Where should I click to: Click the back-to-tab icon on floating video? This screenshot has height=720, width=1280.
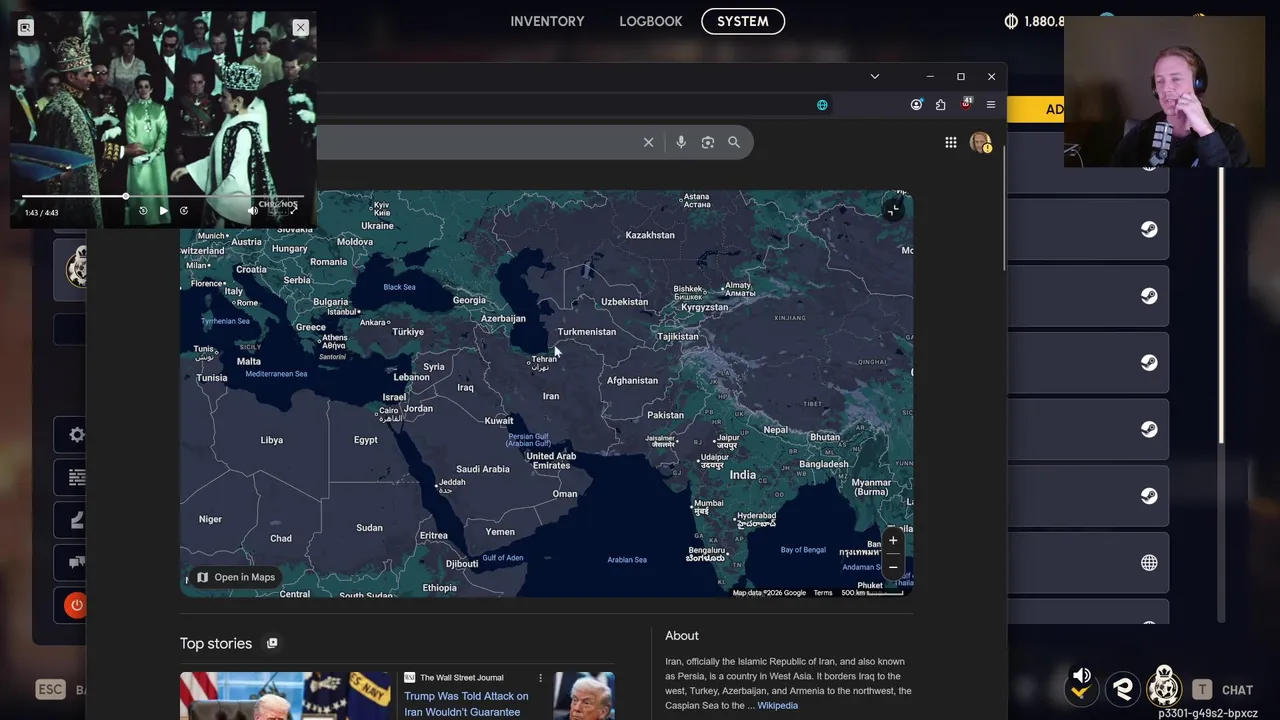26,28
